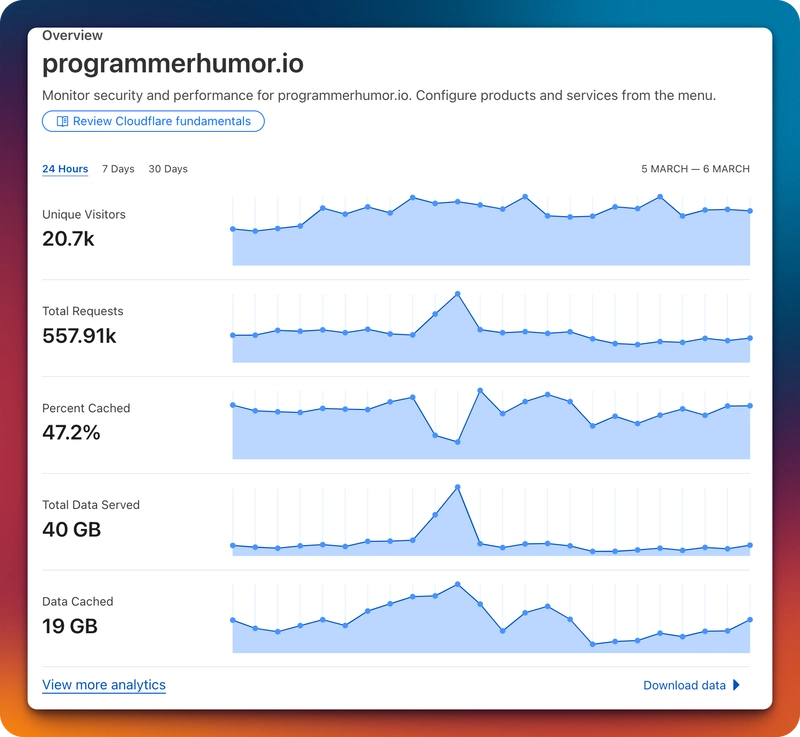Click the peak point on Data Cached chart
This screenshot has height=737, width=800.
pos(458,584)
